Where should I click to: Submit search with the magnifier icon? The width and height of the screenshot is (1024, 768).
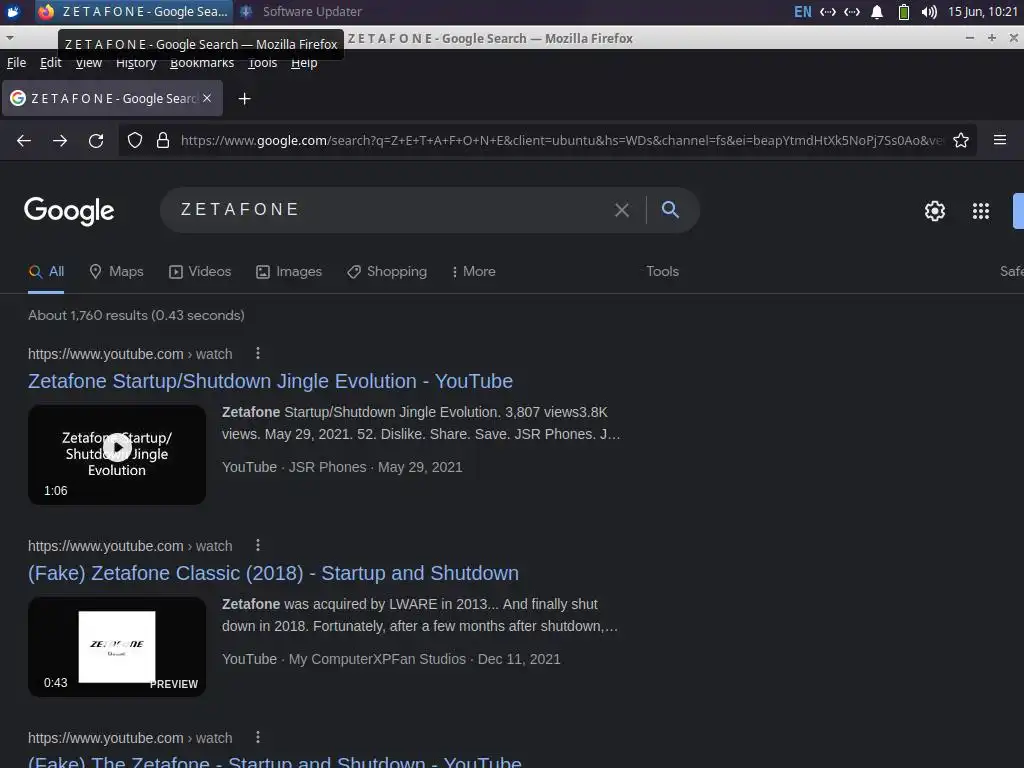[670, 210]
